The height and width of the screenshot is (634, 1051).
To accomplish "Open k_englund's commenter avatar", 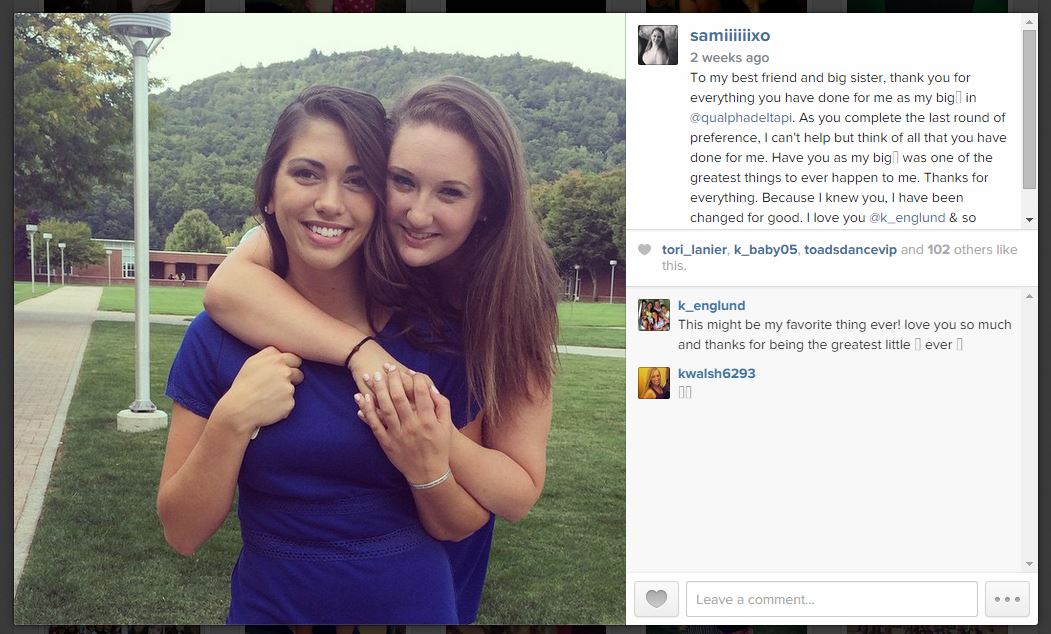I will click(654, 315).
